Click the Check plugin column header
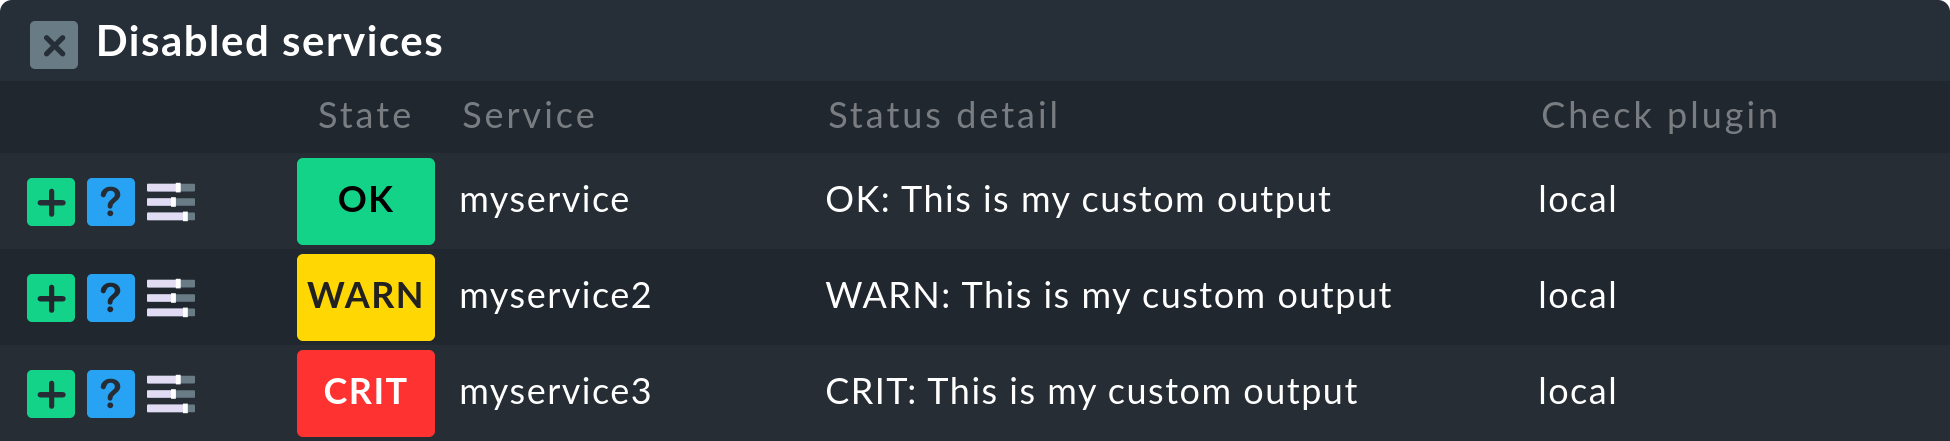 pyautogui.click(x=1660, y=116)
